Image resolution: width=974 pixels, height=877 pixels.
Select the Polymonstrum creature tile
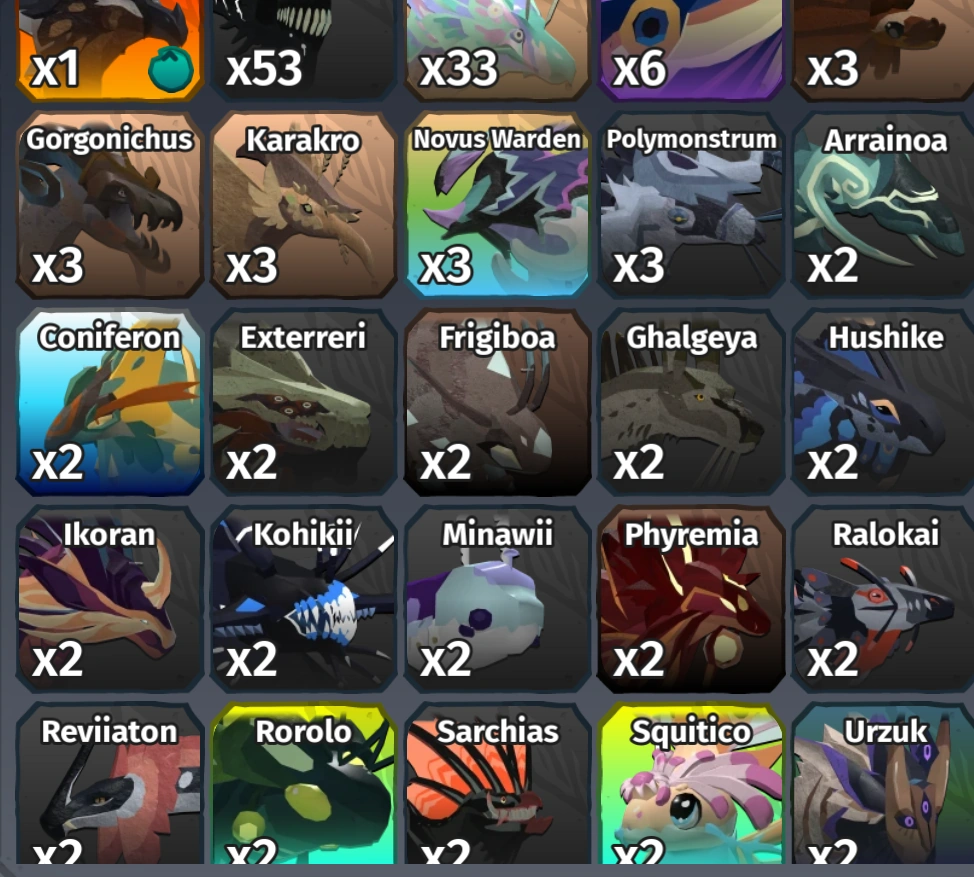[x=691, y=205]
